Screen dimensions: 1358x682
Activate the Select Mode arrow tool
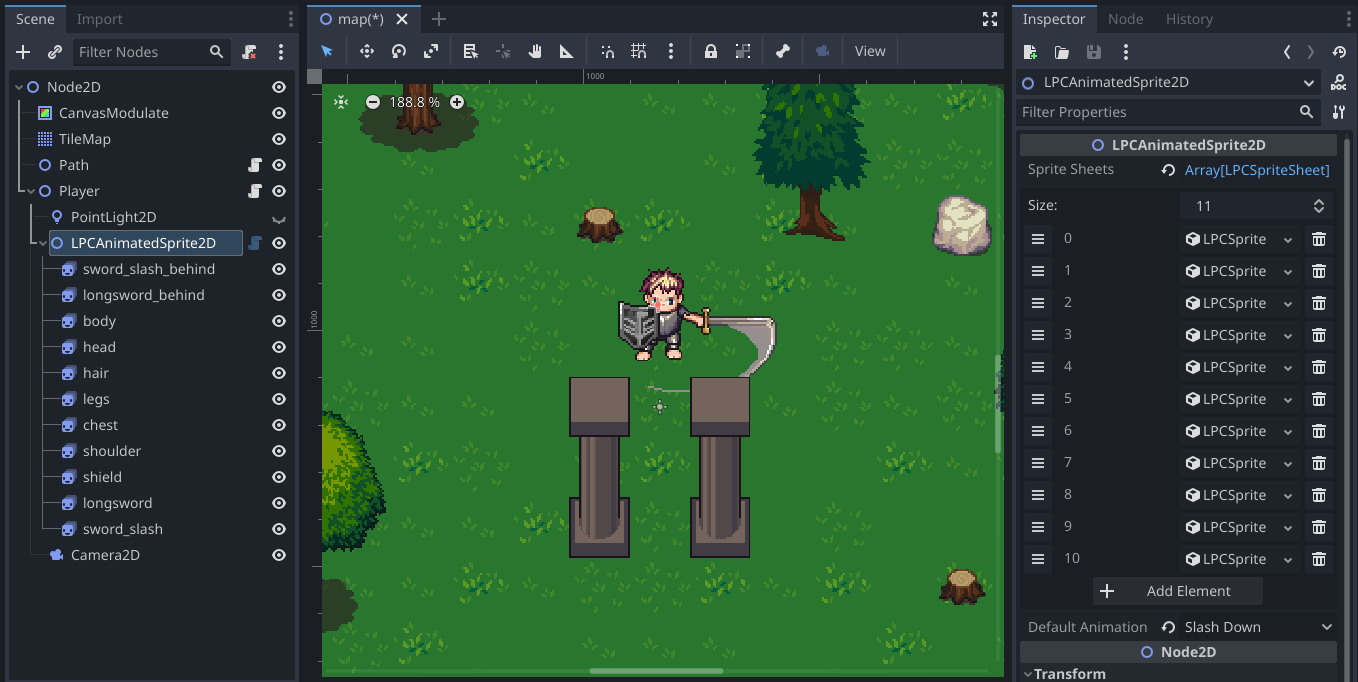[x=326, y=51]
